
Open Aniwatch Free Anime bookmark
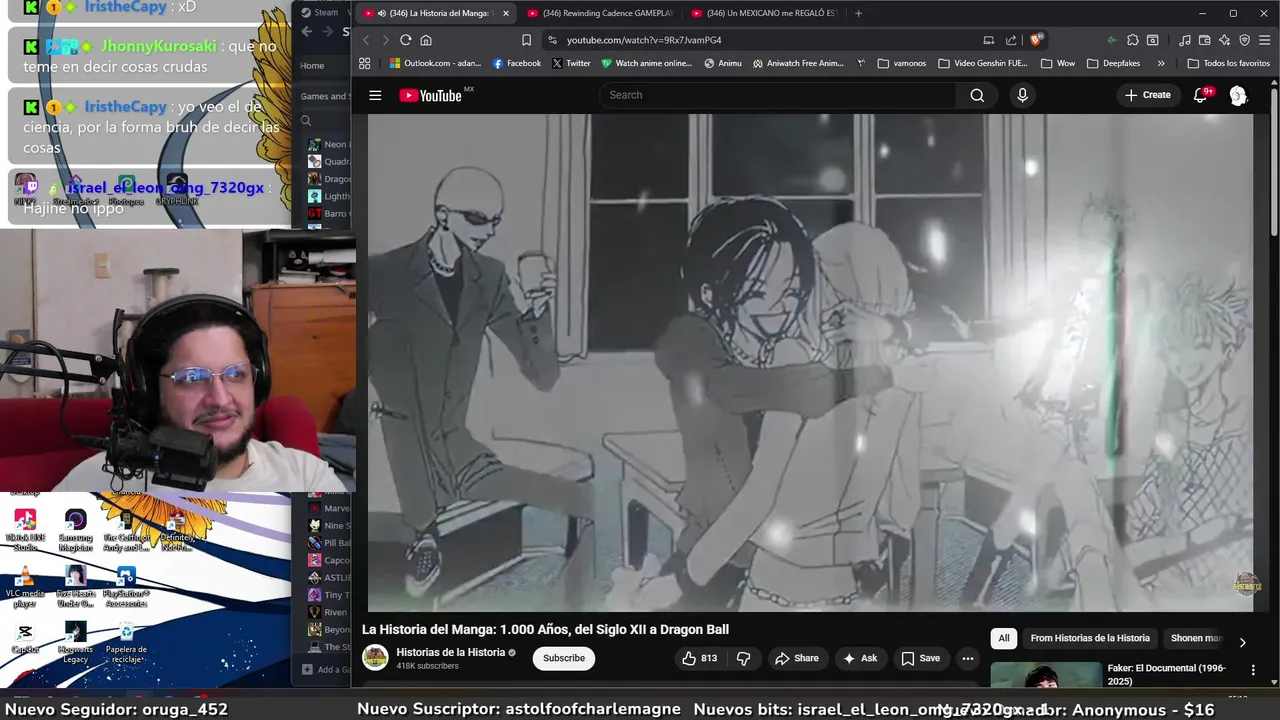point(798,63)
